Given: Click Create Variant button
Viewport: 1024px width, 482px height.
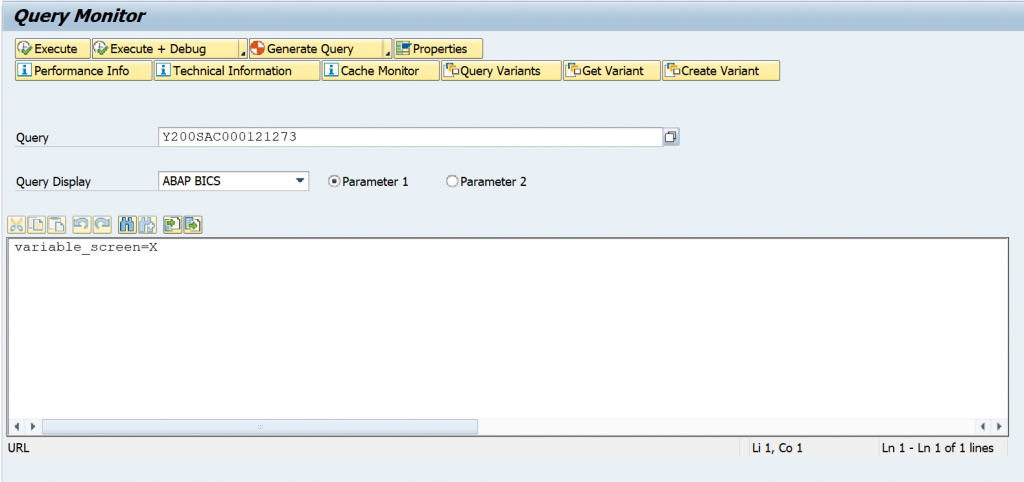Looking at the screenshot, I should tap(721, 71).
